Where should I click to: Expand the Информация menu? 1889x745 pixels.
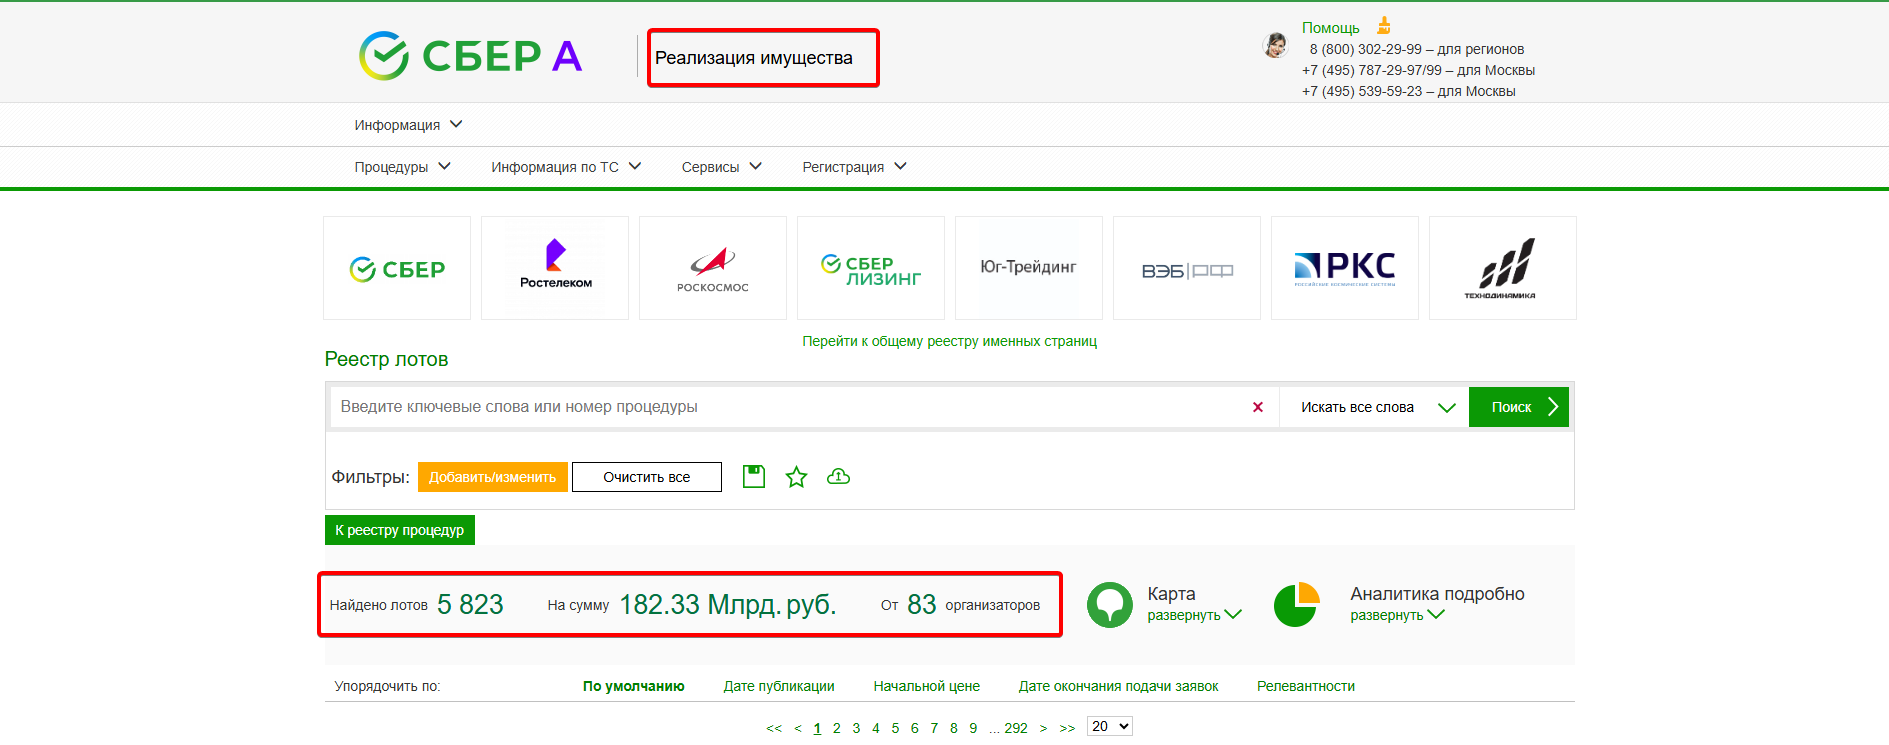click(408, 125)
